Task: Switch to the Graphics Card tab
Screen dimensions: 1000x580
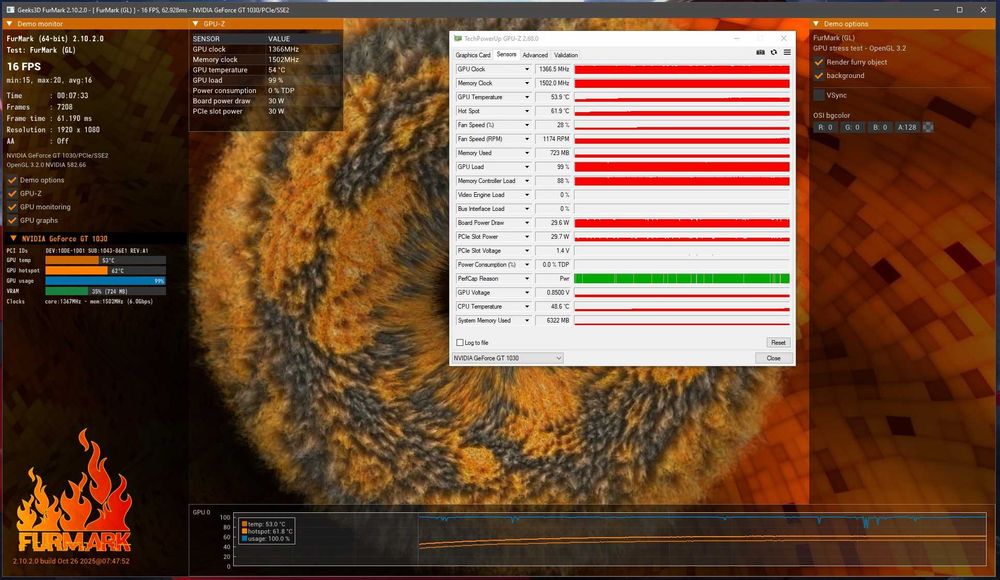Action: pyautogui.click(x=473, y=55)
